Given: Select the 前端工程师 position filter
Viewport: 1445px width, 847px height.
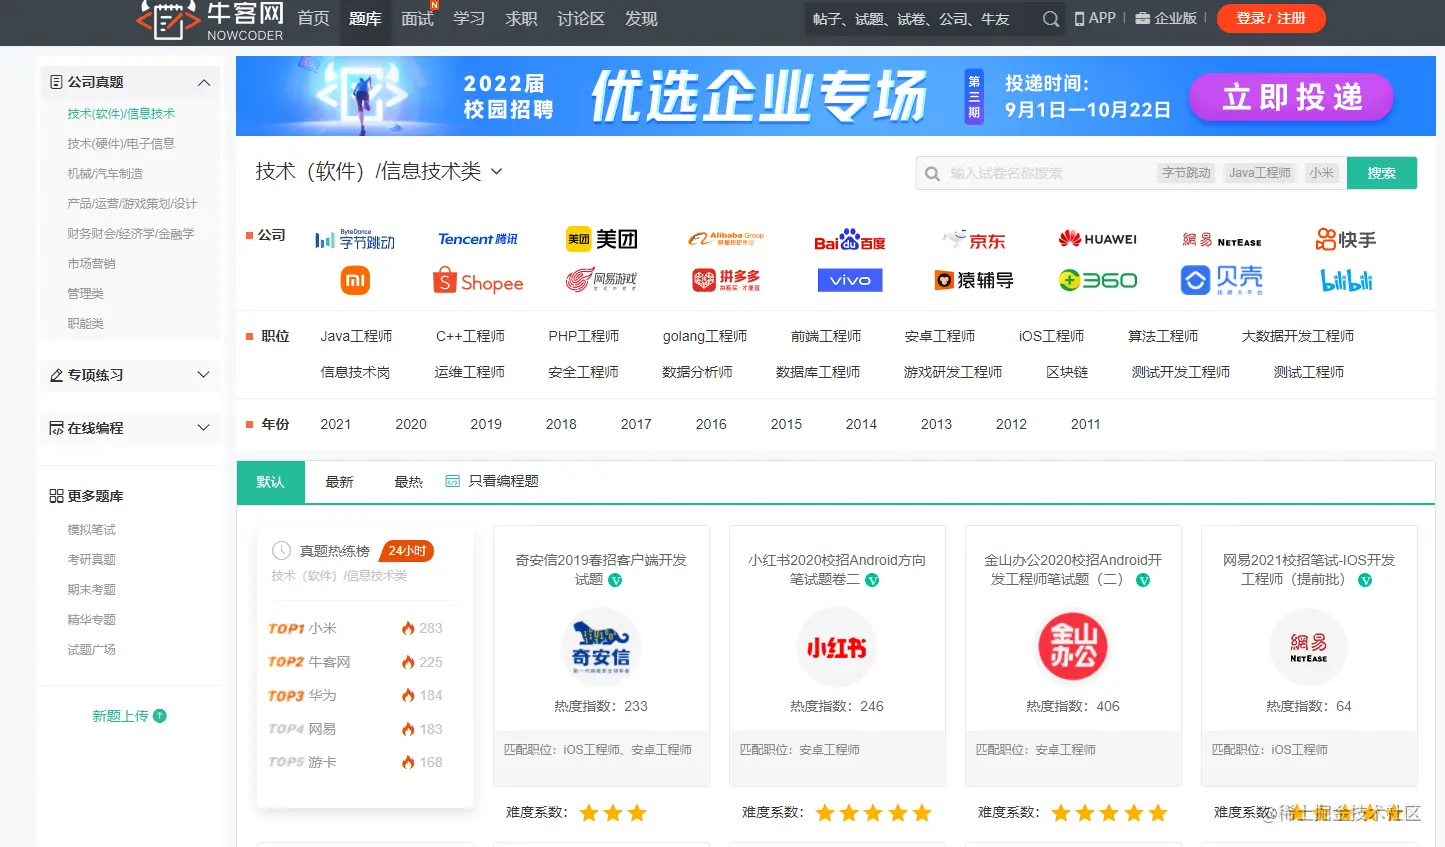Looking at the screenshot, I should (826, 336).
